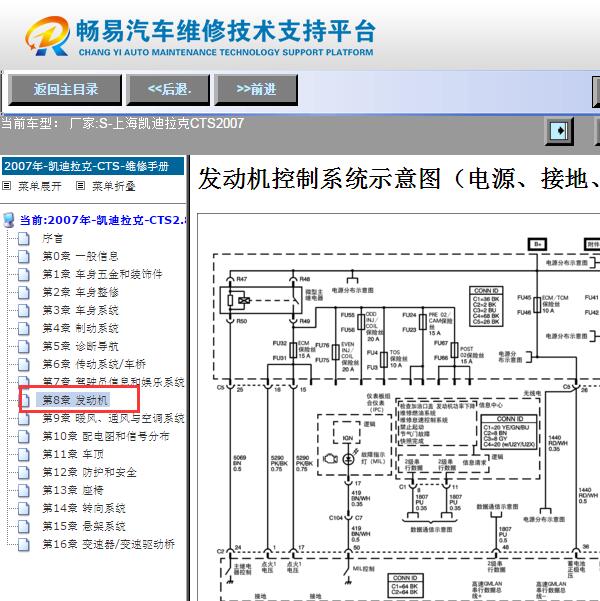Open 第16章 变速器/变速驱动桥
The width and height of the screenshot is (600, 601).
click(x=108, y=544)
